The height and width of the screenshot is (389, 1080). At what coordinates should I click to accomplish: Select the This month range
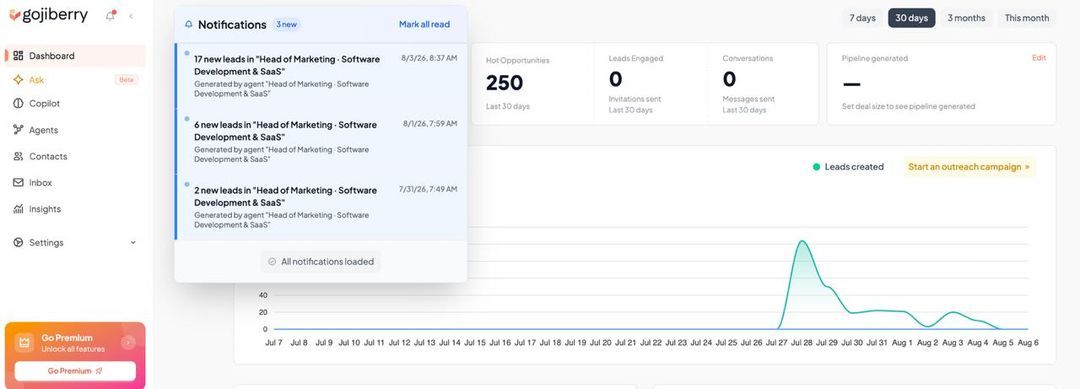(1026, 18)
